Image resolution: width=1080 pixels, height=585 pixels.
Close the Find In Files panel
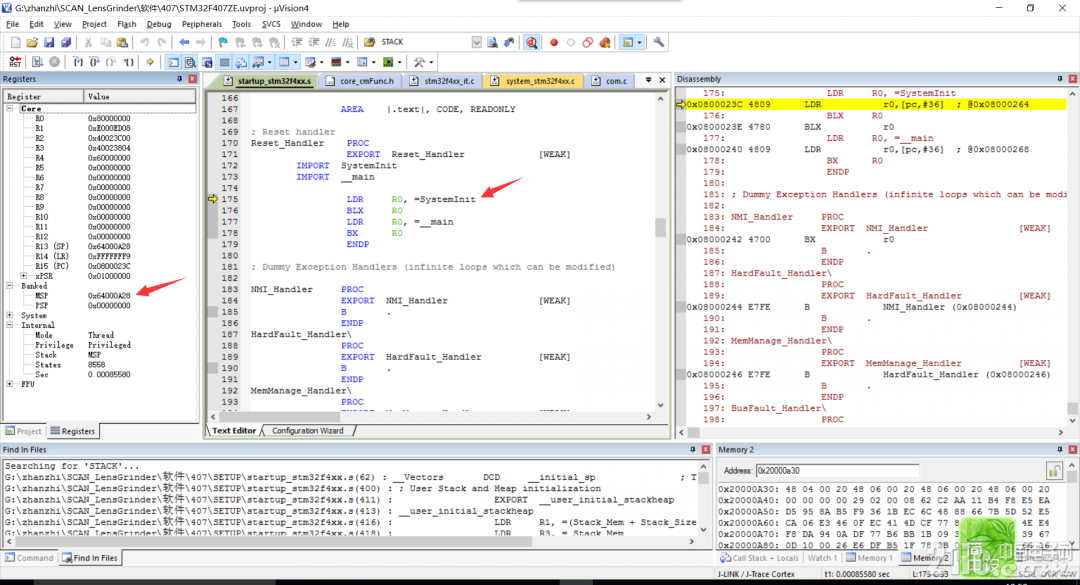click(x=705, y=449)
